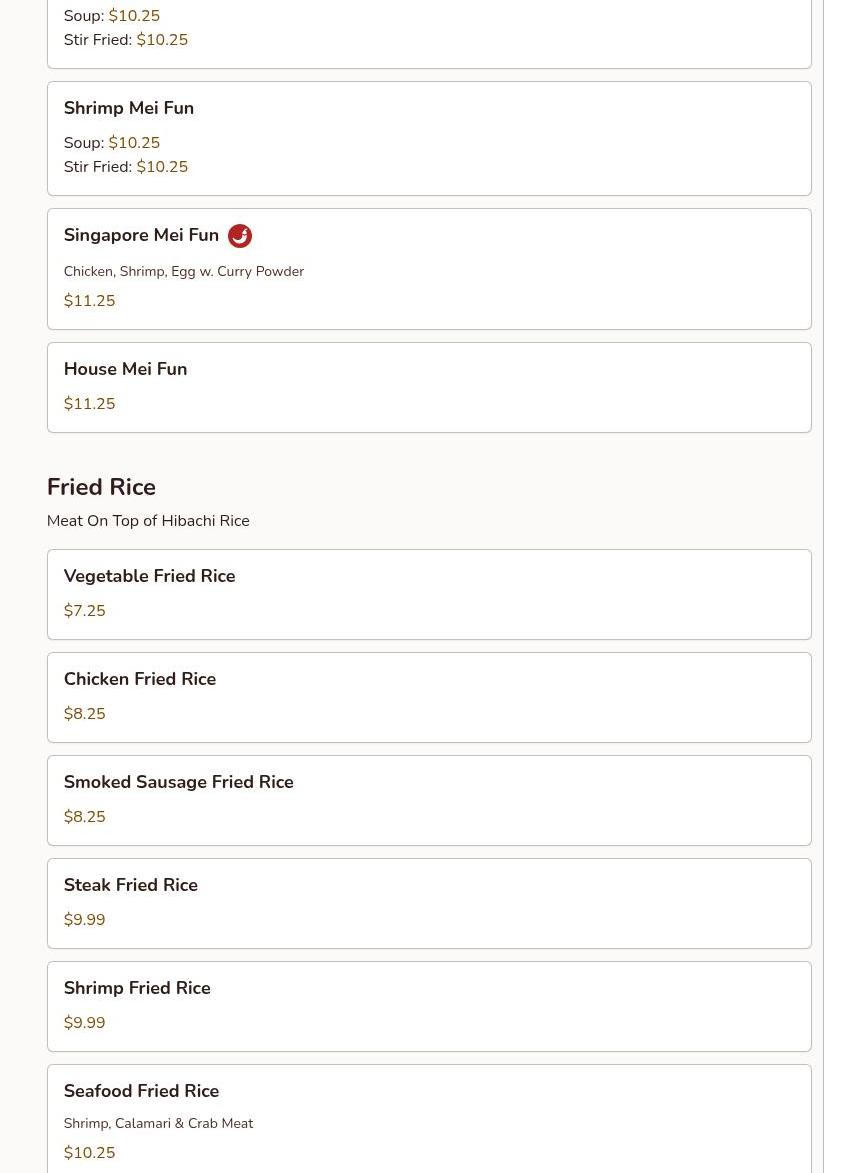Screen dimensions: 844x1173
Task: Choose Shrimp Fried Rice card
Action: [x=429, y=1007]
